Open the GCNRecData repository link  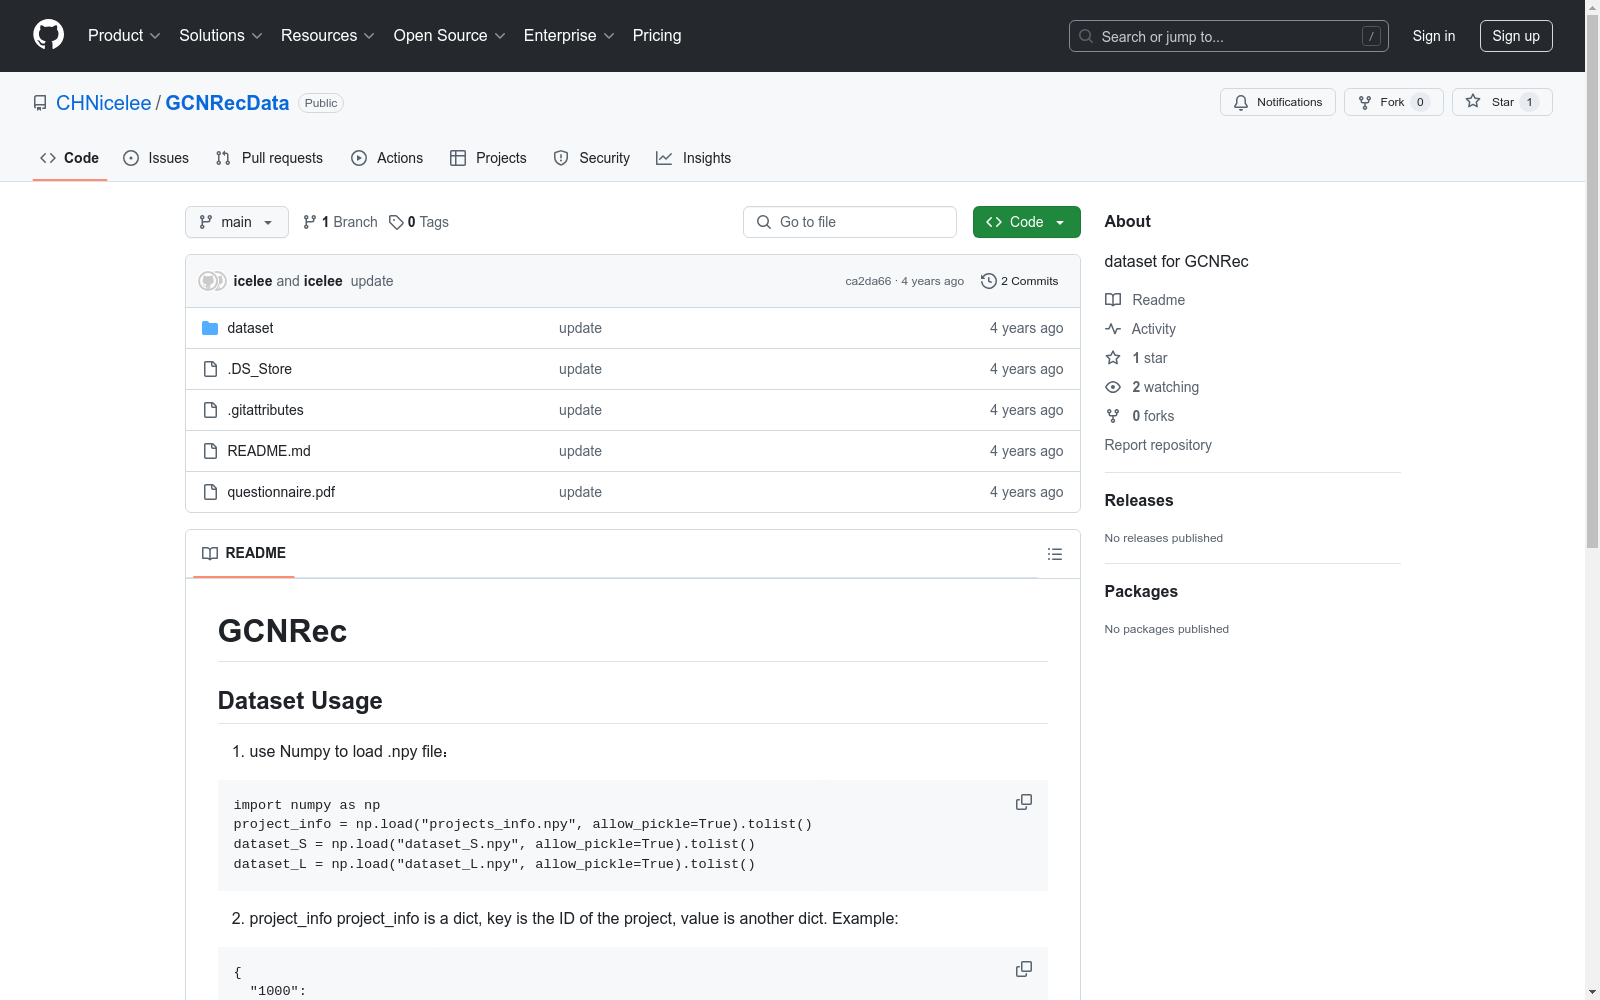pos(227,103)
